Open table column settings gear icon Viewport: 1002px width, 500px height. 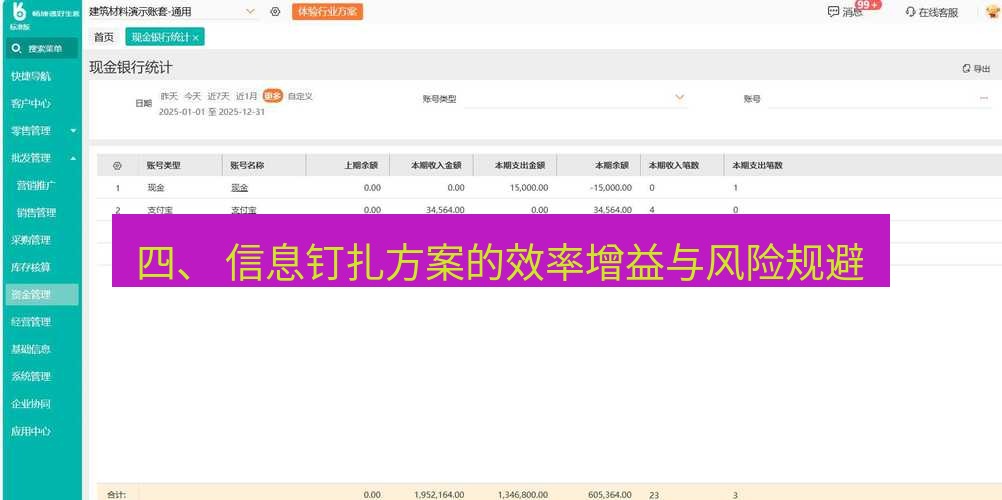pos(117,166)
